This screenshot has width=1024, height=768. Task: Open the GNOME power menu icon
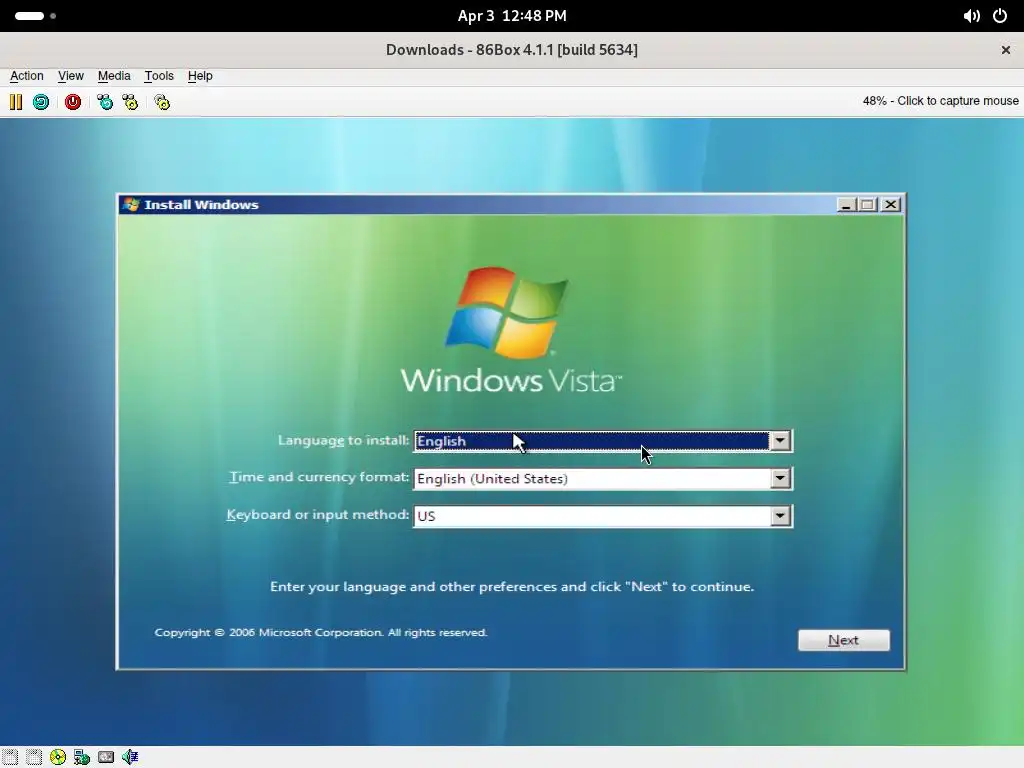pyautogui.click(x=1000, y=16)
